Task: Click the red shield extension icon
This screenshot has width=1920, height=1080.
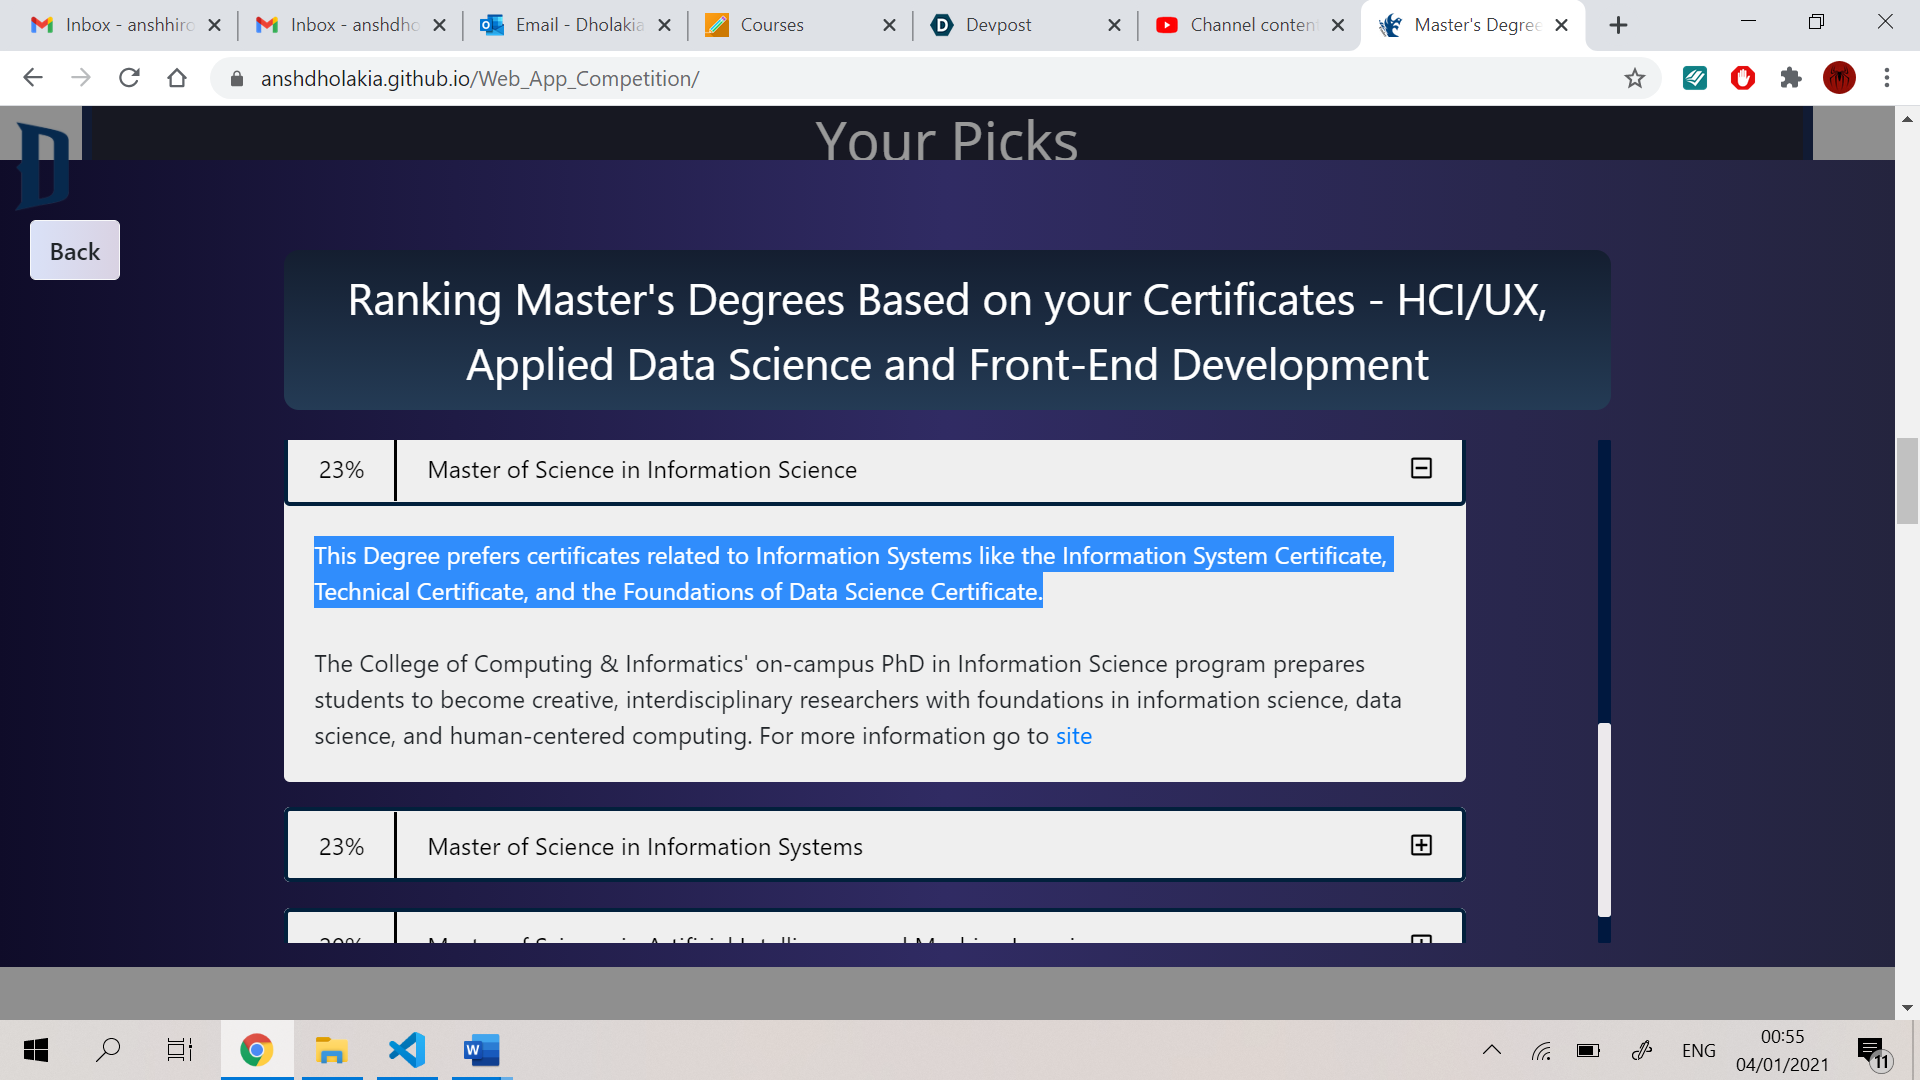Action: [x=1743, y=78]
